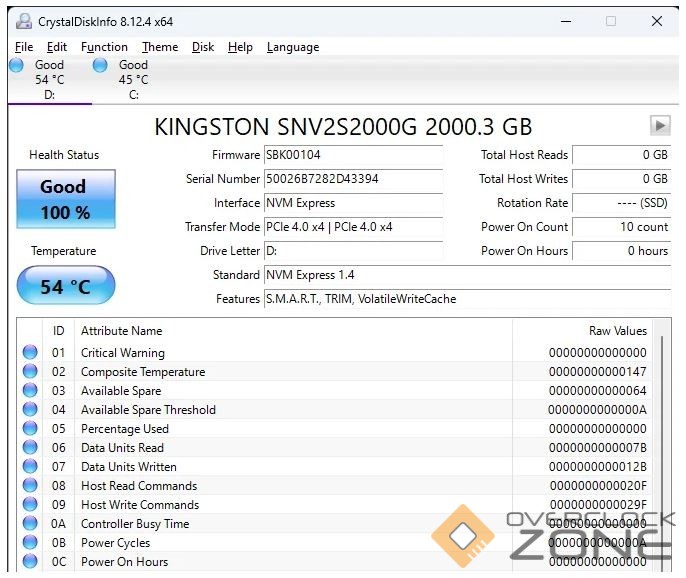Click the Firmware field SBK00104

354,155
